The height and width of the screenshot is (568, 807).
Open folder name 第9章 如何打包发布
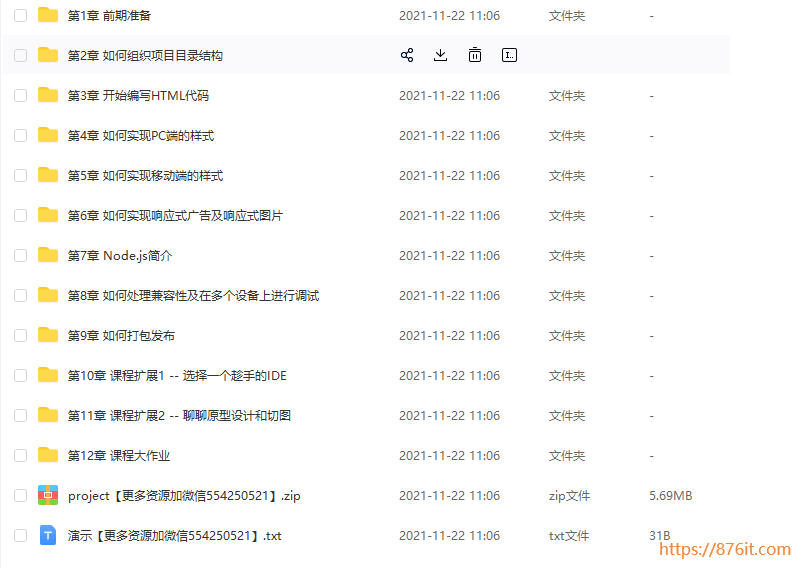pos(121,336)
